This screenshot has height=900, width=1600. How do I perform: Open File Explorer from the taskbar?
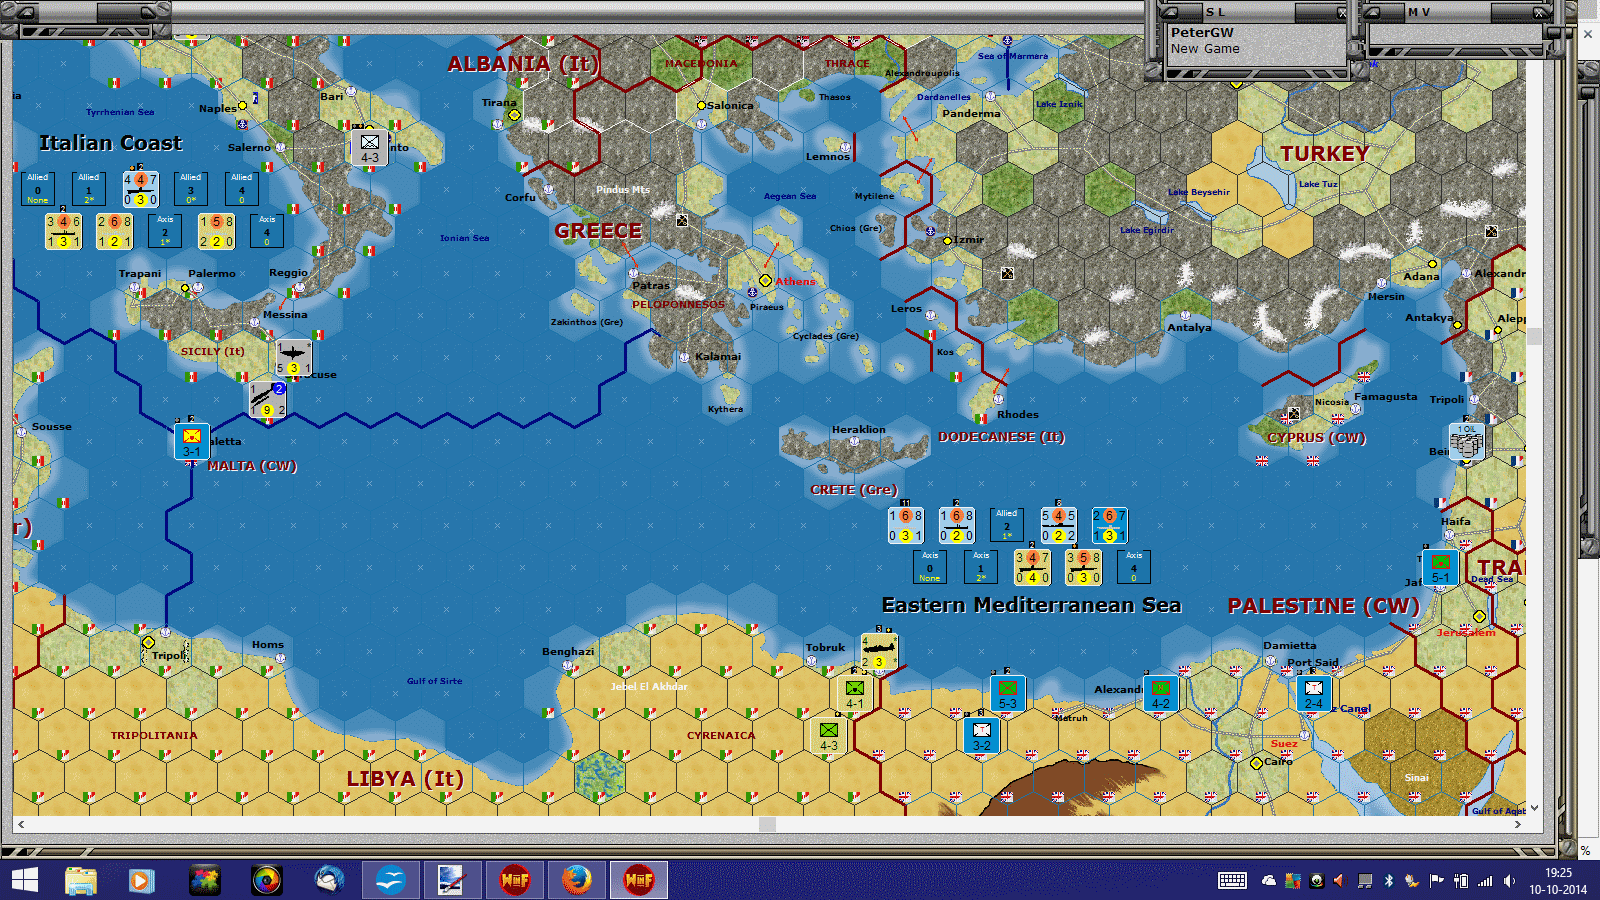pyautogui.click(x=81, y=880)
